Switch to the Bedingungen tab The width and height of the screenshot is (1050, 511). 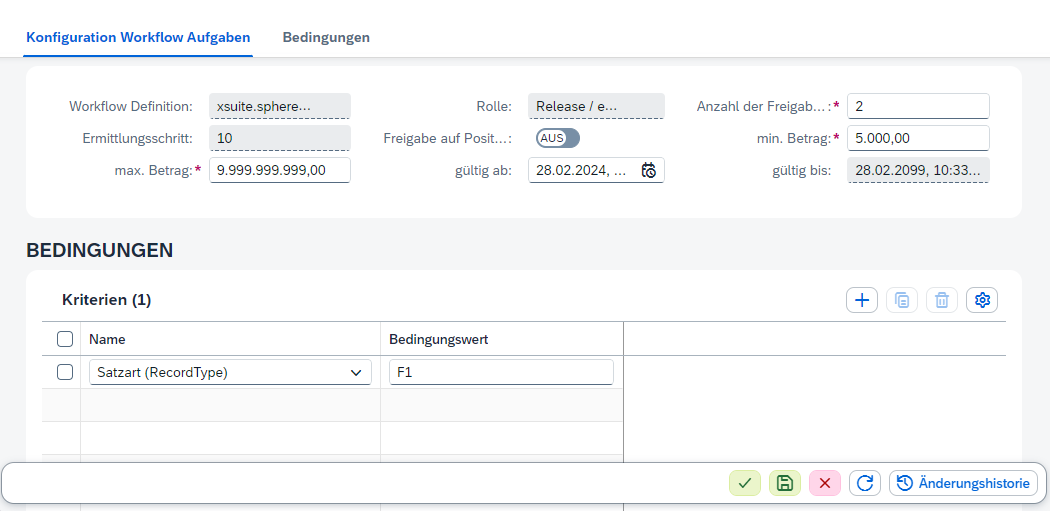pos(326,37)
